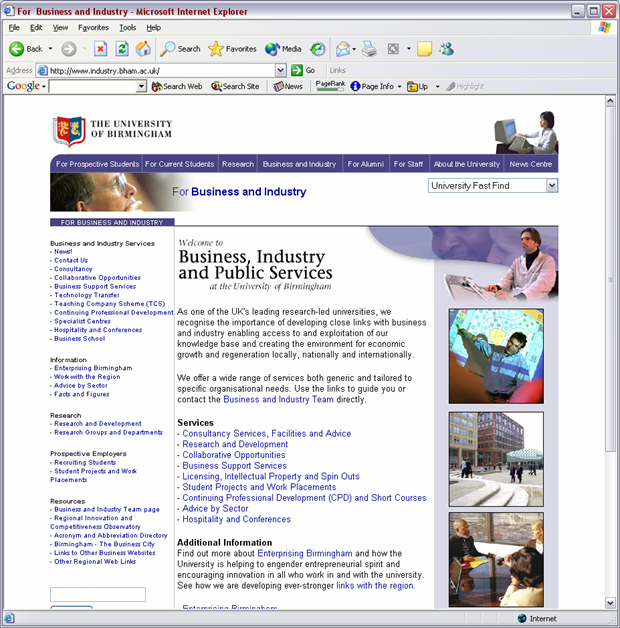Open the Mail button dropdown arrow
The image size is (620, 628).
tap(354, 49)
